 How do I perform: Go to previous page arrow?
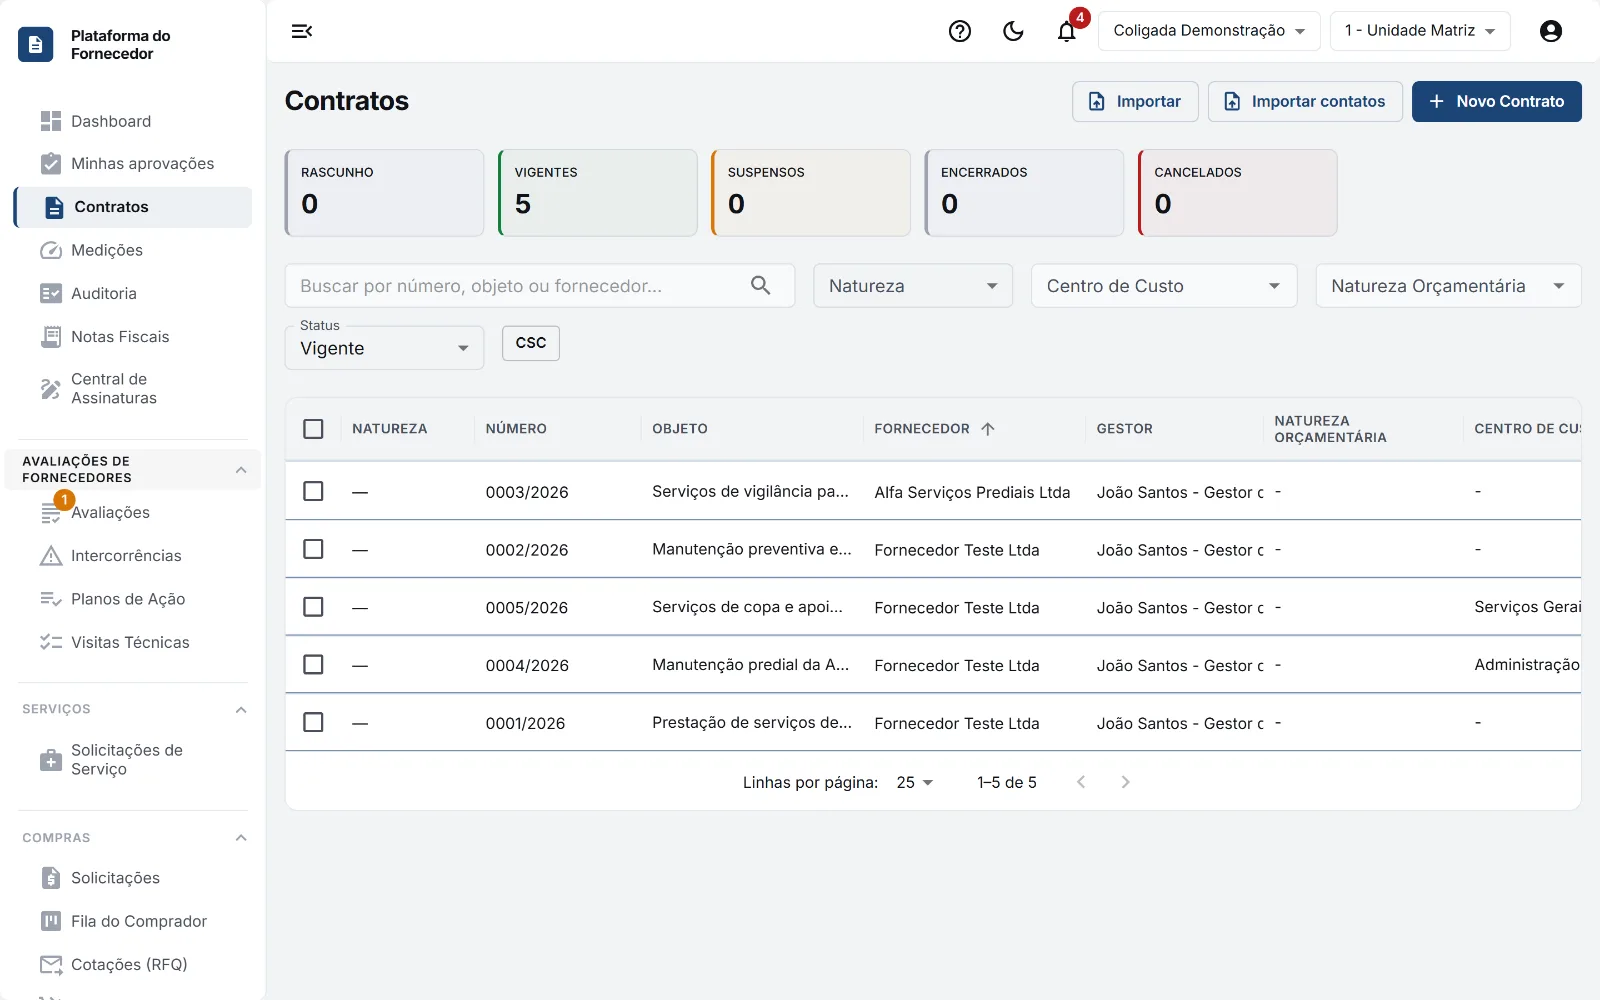coord(1081,782)
